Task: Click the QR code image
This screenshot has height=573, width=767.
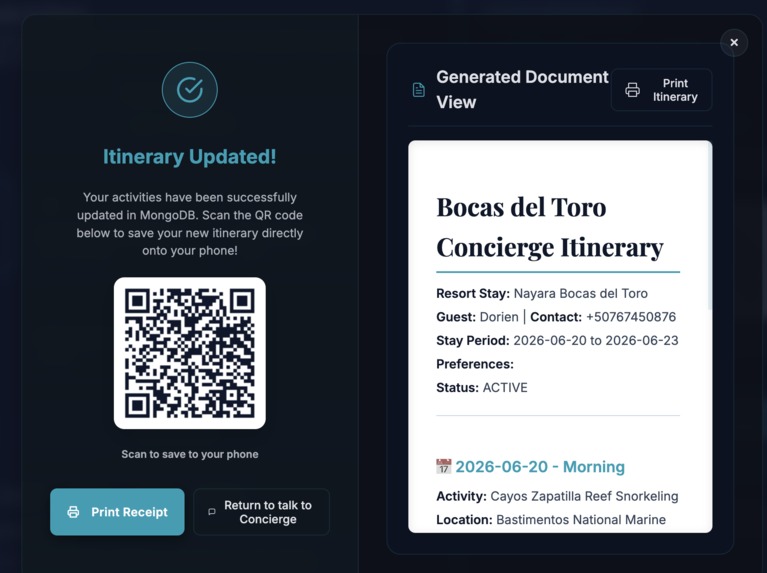Action: [190, 353]
